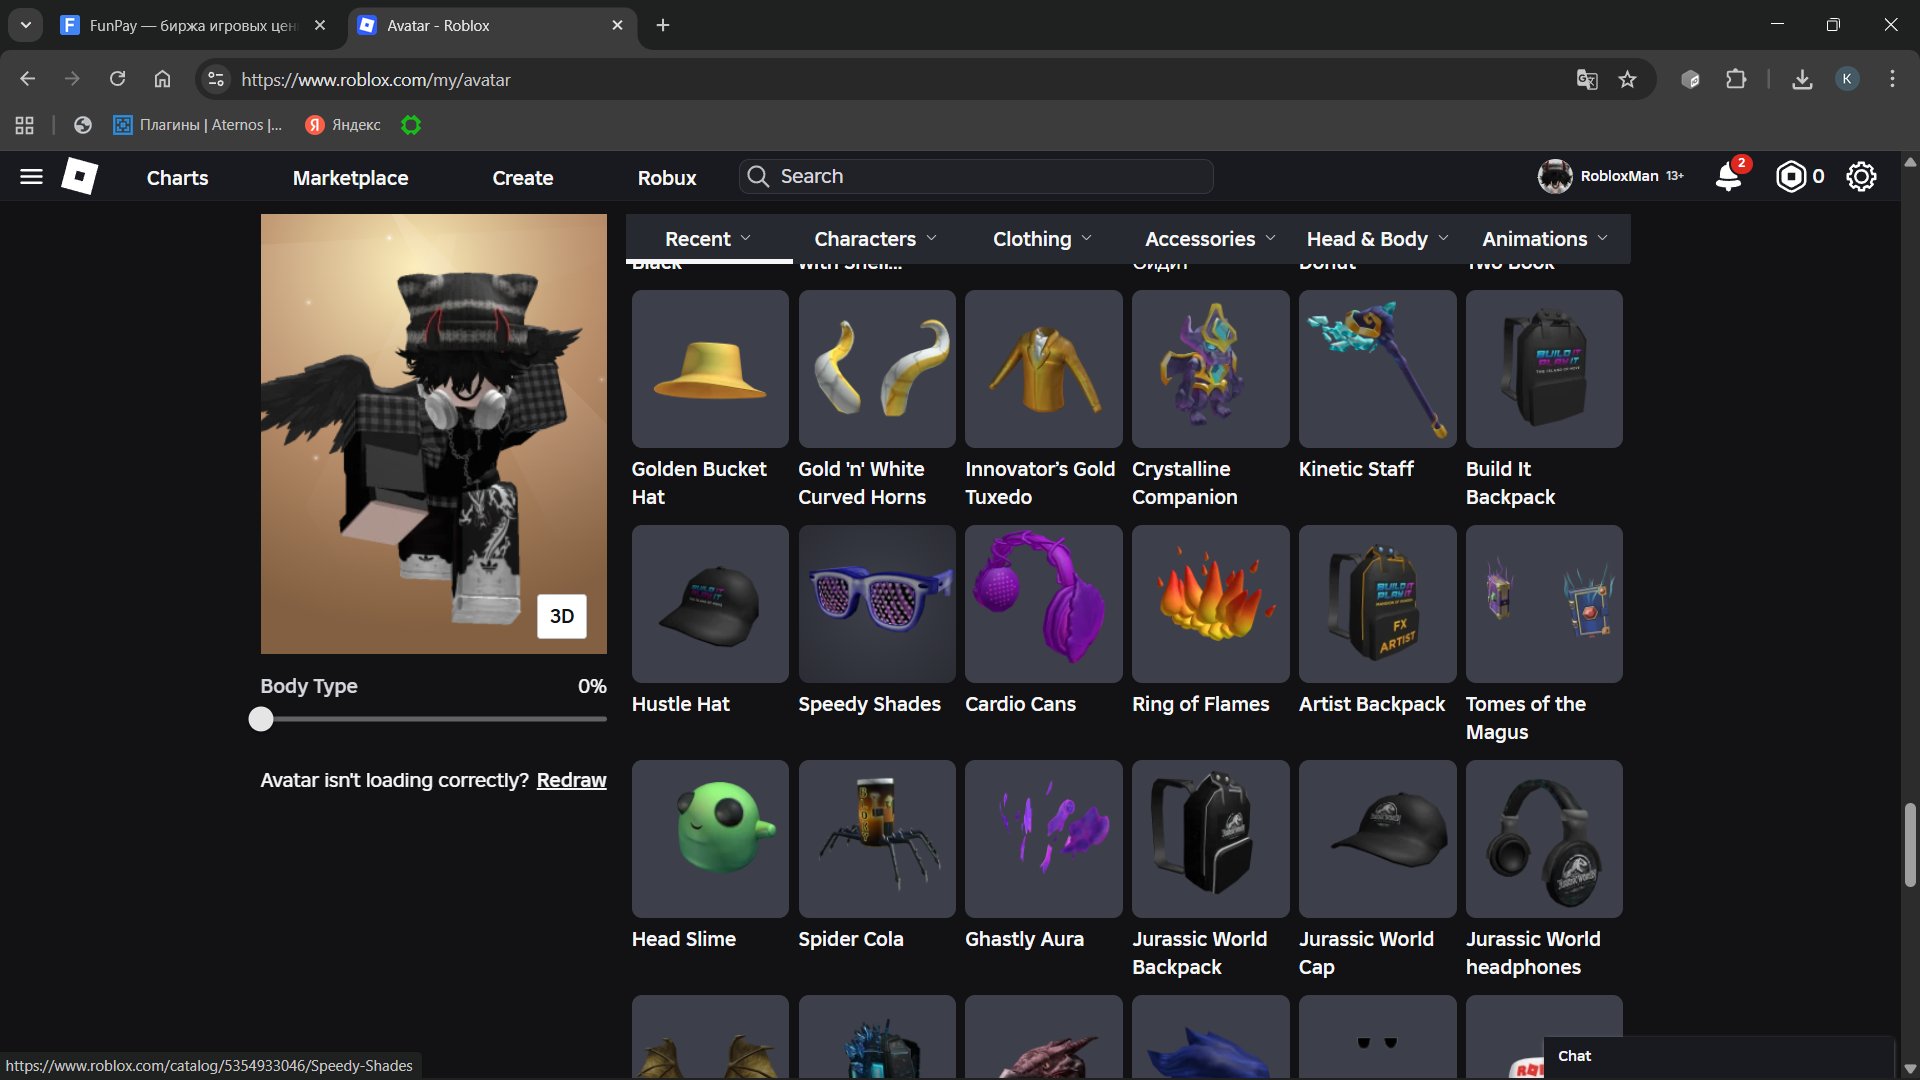Click the browser translate page icon

tap(1587, 79)
